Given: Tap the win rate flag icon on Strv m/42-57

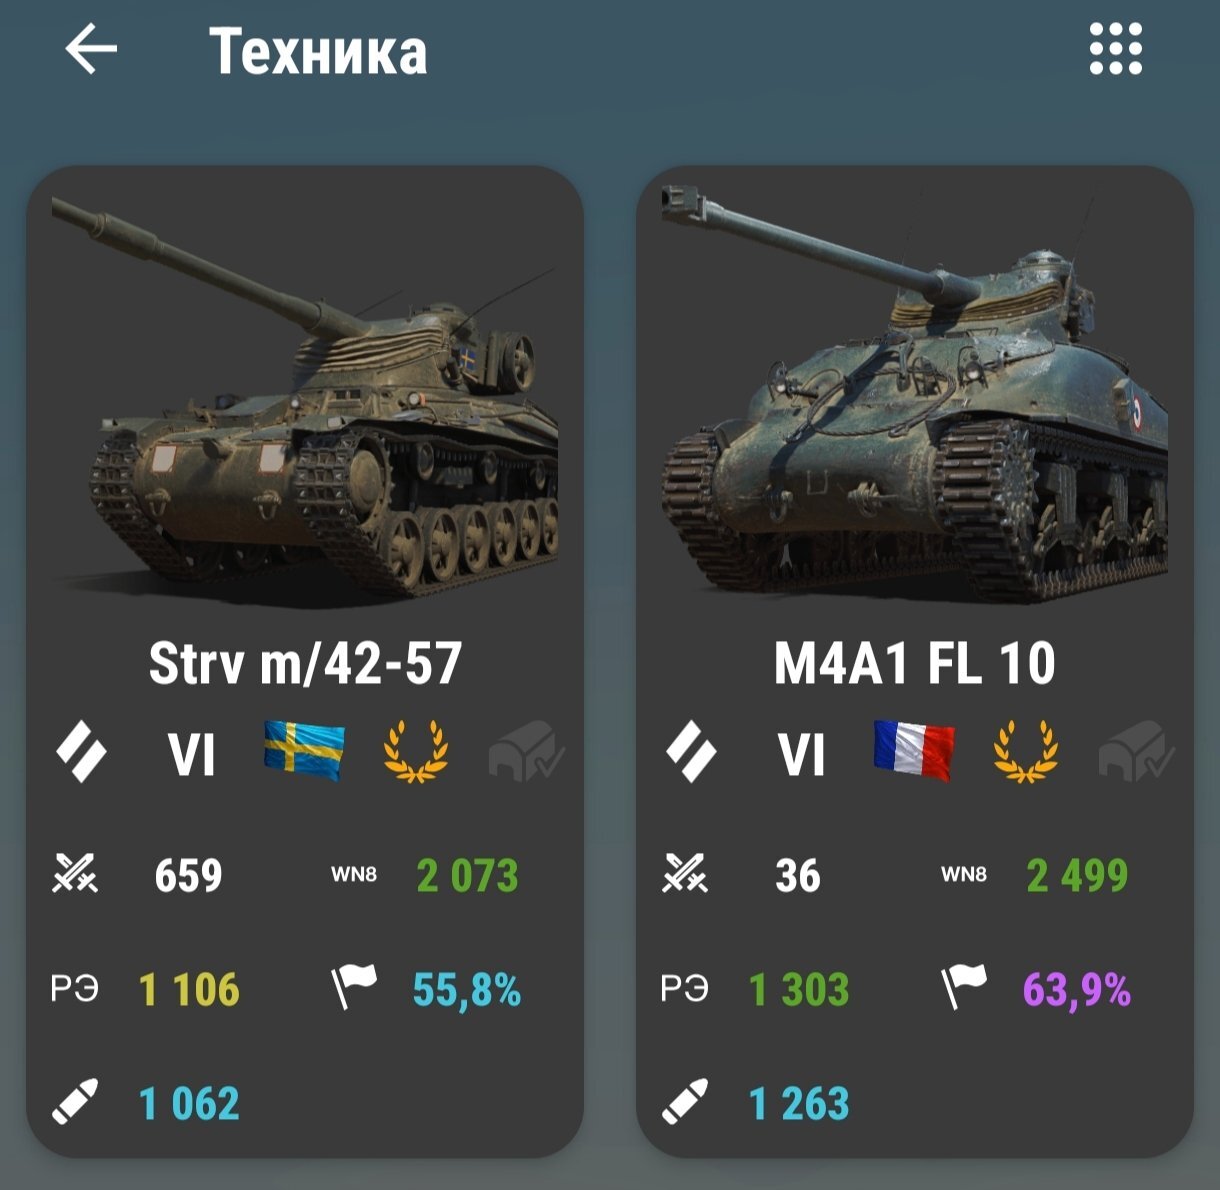Looking at the screenshot, I should [354, 987].
